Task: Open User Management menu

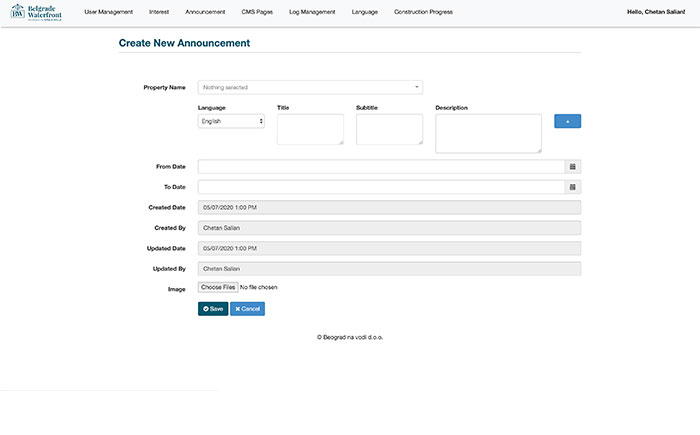Action: (108, 12)
